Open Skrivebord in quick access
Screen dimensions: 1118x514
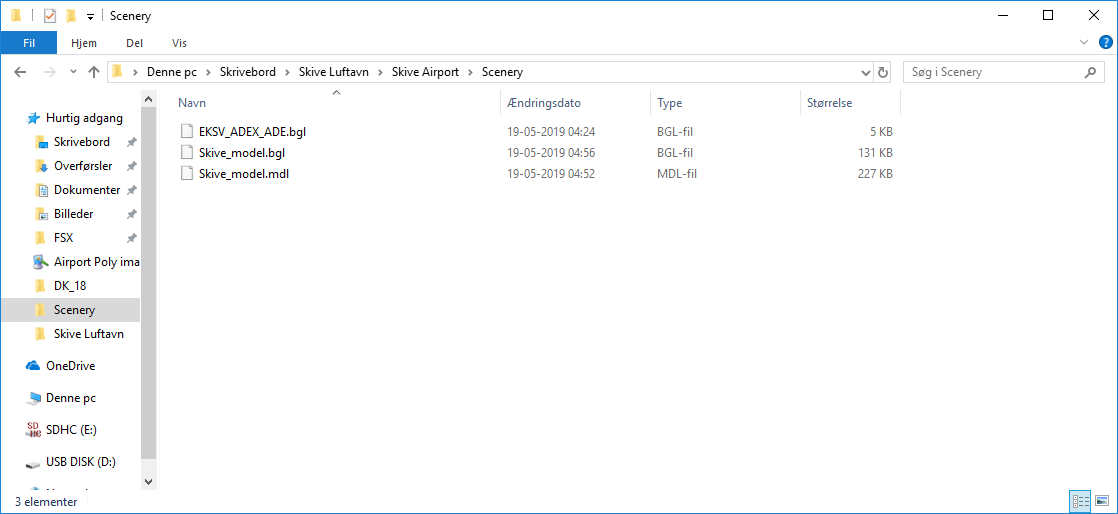click(x=81, y=142)
